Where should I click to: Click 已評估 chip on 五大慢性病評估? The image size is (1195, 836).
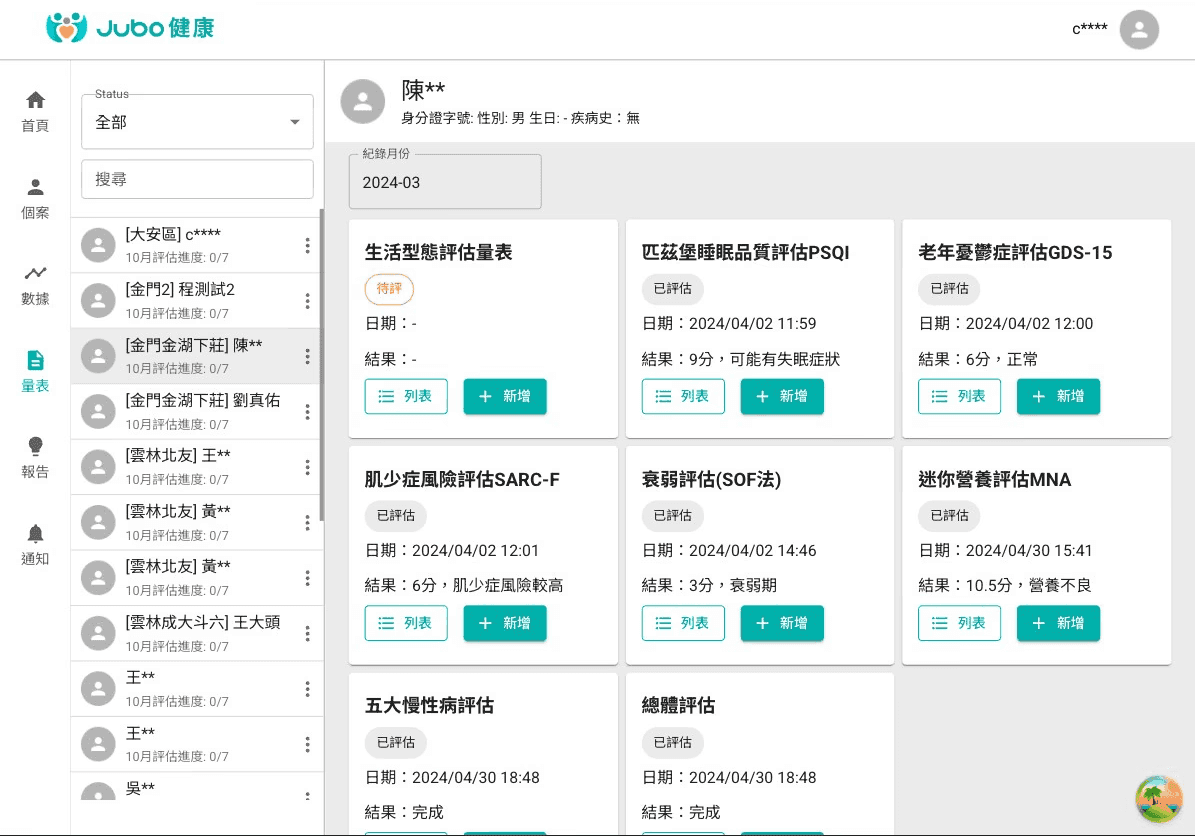(396, 742)
